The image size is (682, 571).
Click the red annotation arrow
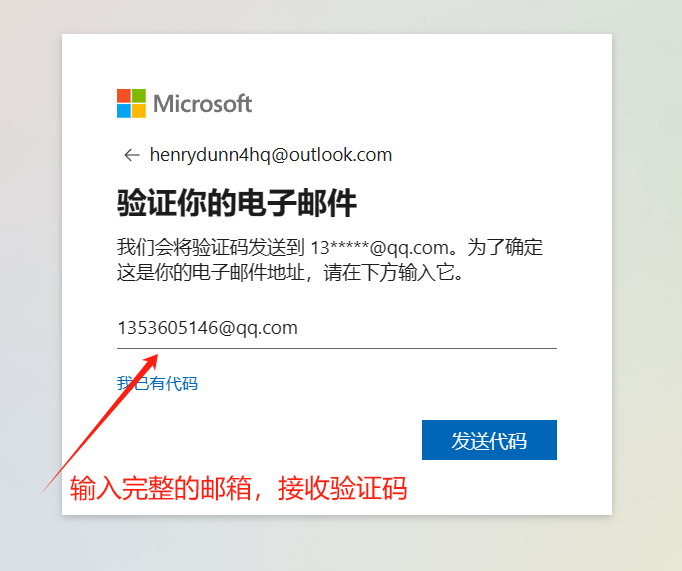[x=100, y=424]
